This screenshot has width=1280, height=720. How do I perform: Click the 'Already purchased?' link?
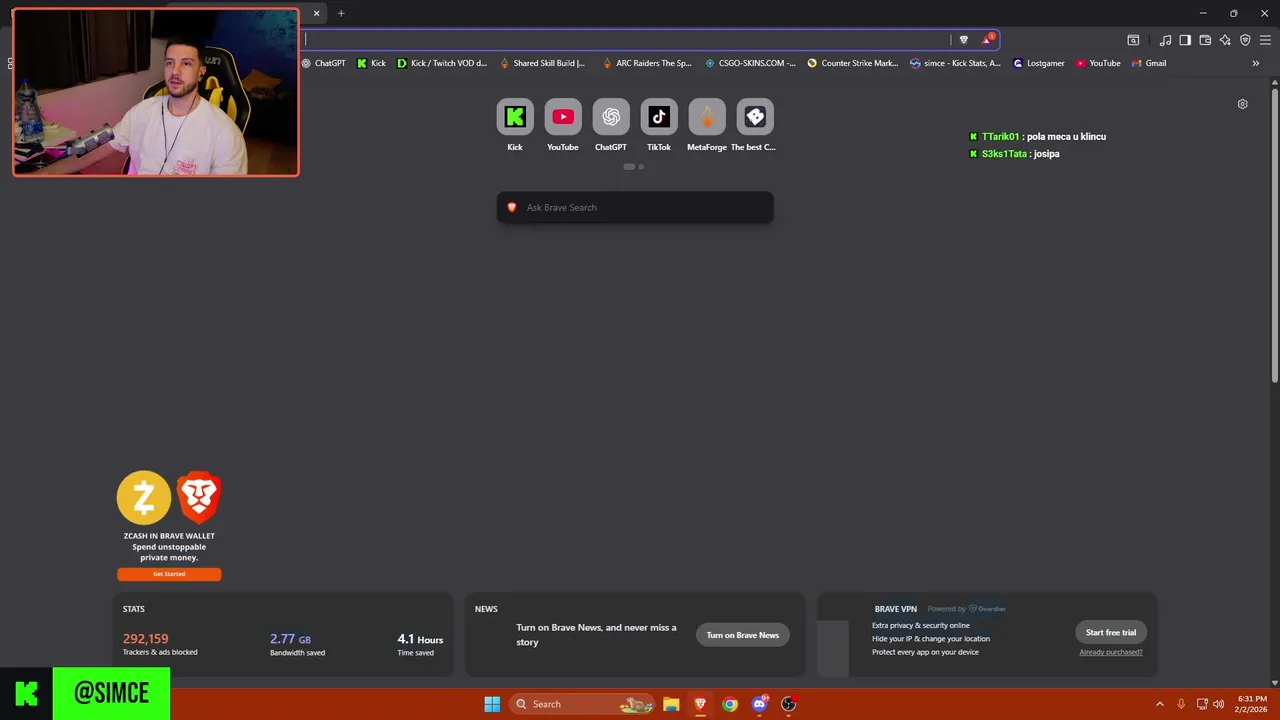[1111, 652]
